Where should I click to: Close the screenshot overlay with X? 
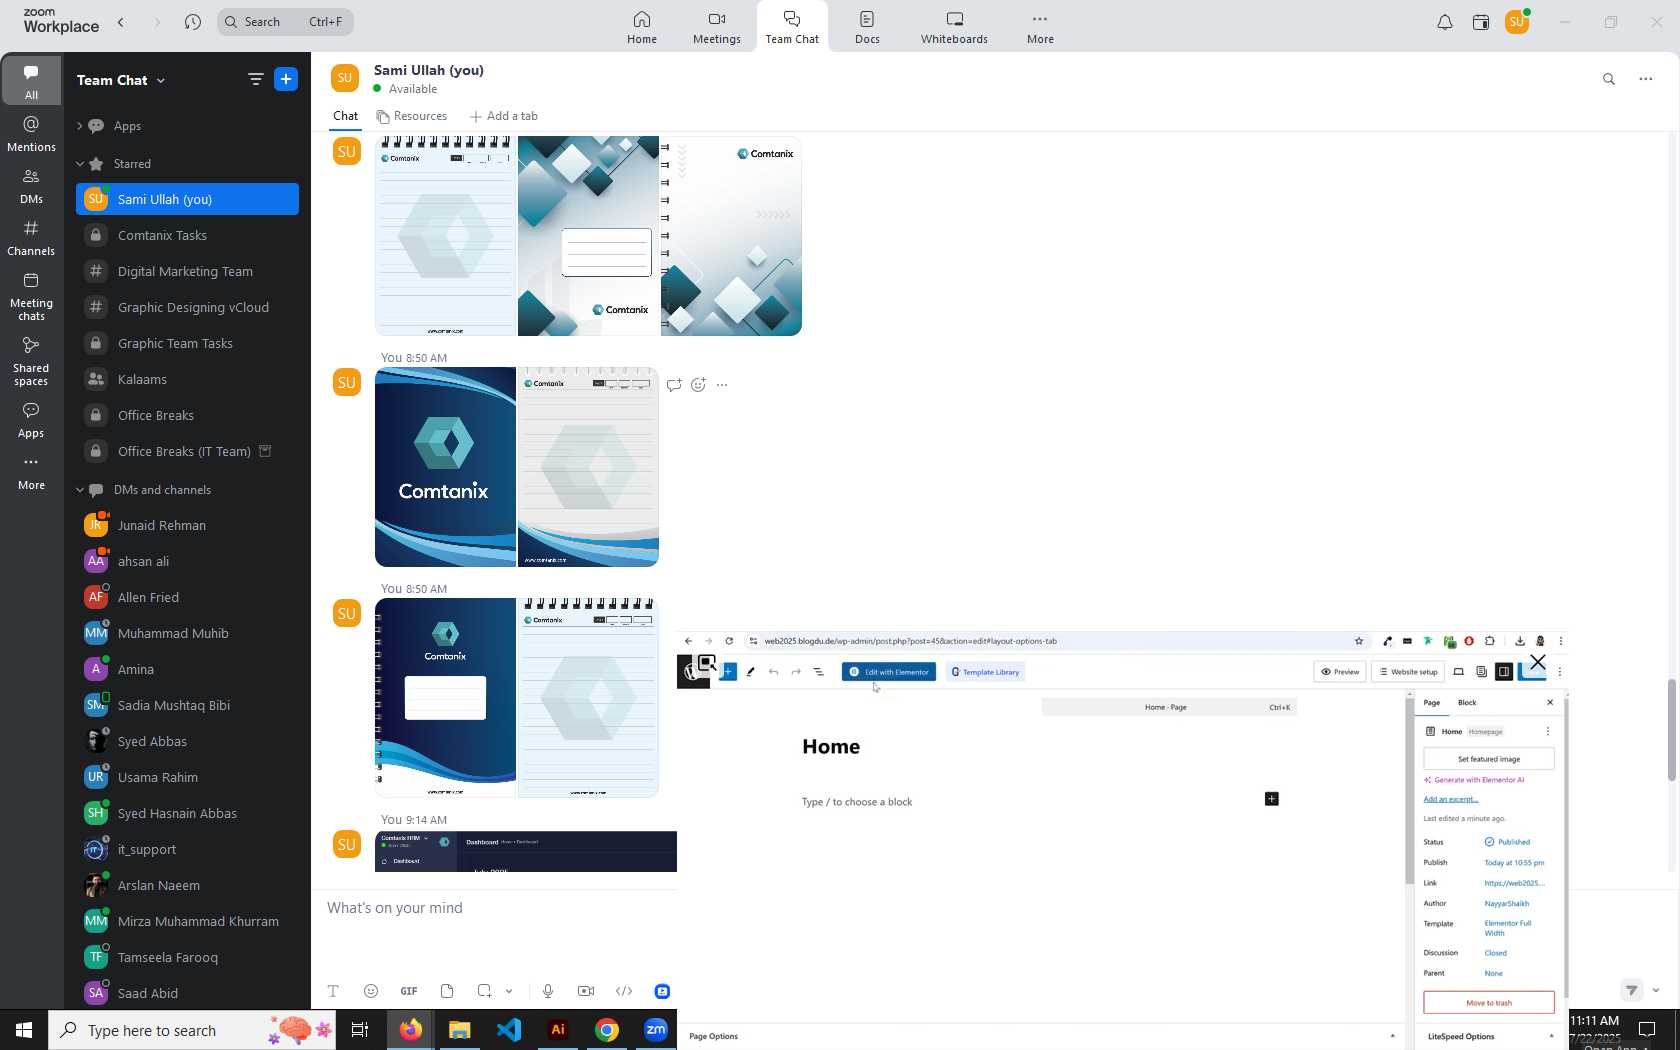pos(1538,662)
